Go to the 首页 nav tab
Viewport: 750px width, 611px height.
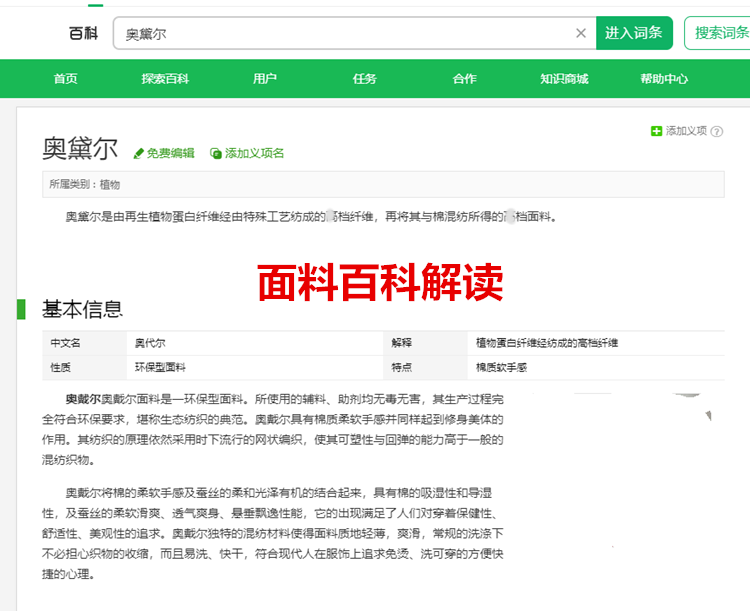click(65, 79)
